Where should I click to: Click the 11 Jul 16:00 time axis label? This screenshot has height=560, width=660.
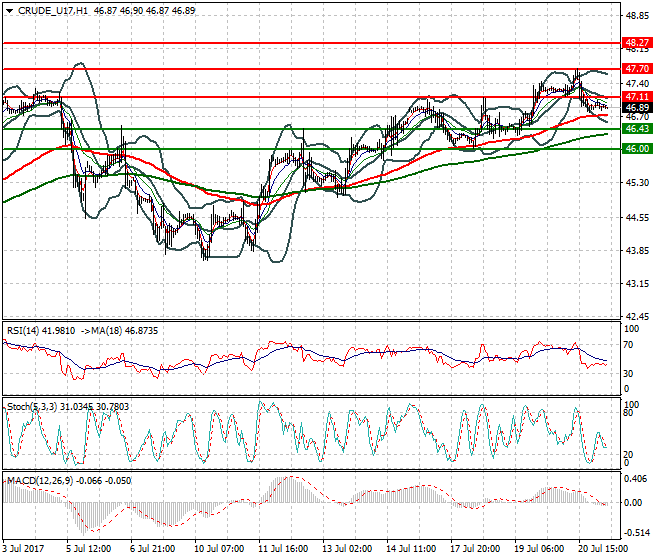[x=283, y=549]
